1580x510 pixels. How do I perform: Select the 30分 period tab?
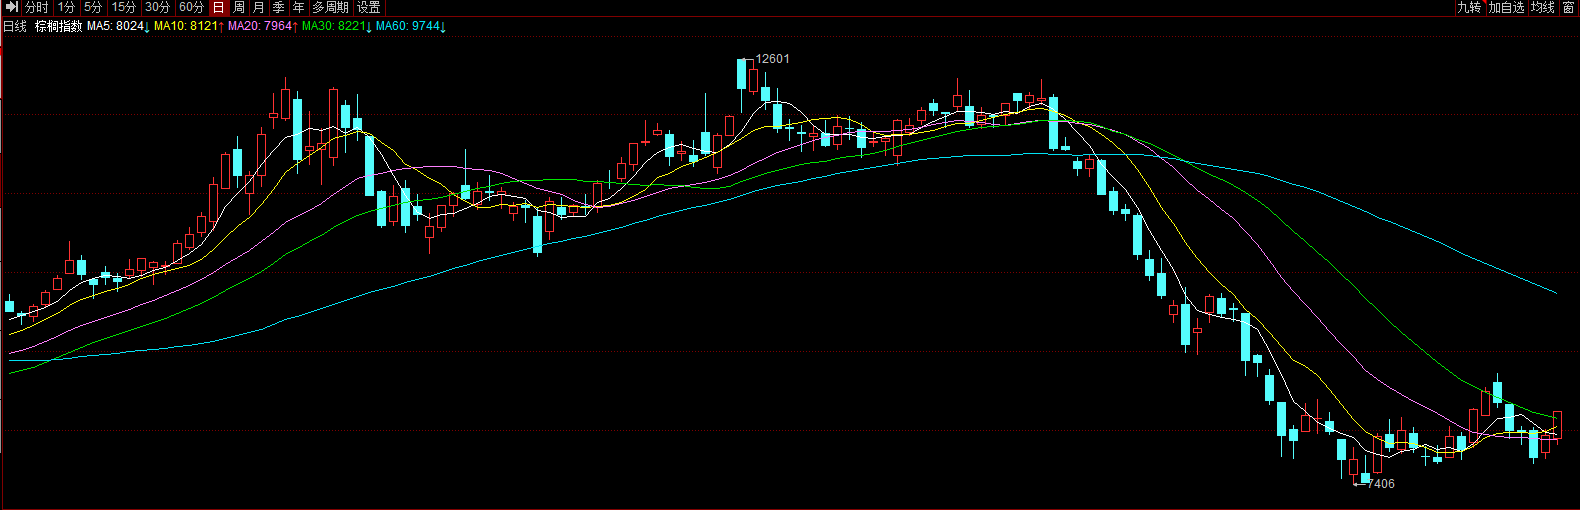coord(158,7)
